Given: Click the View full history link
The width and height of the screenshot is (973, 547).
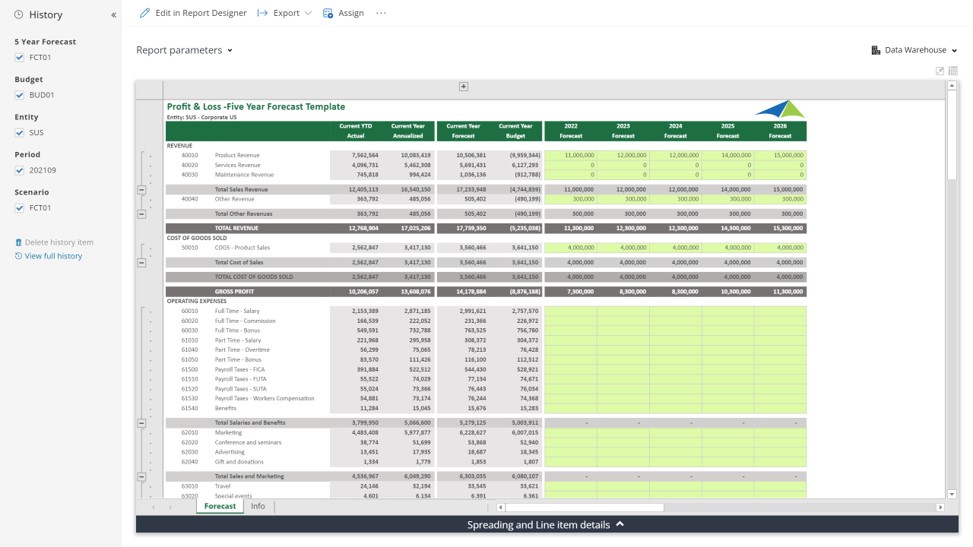Looking at the screenshot, I should [53, 256].
